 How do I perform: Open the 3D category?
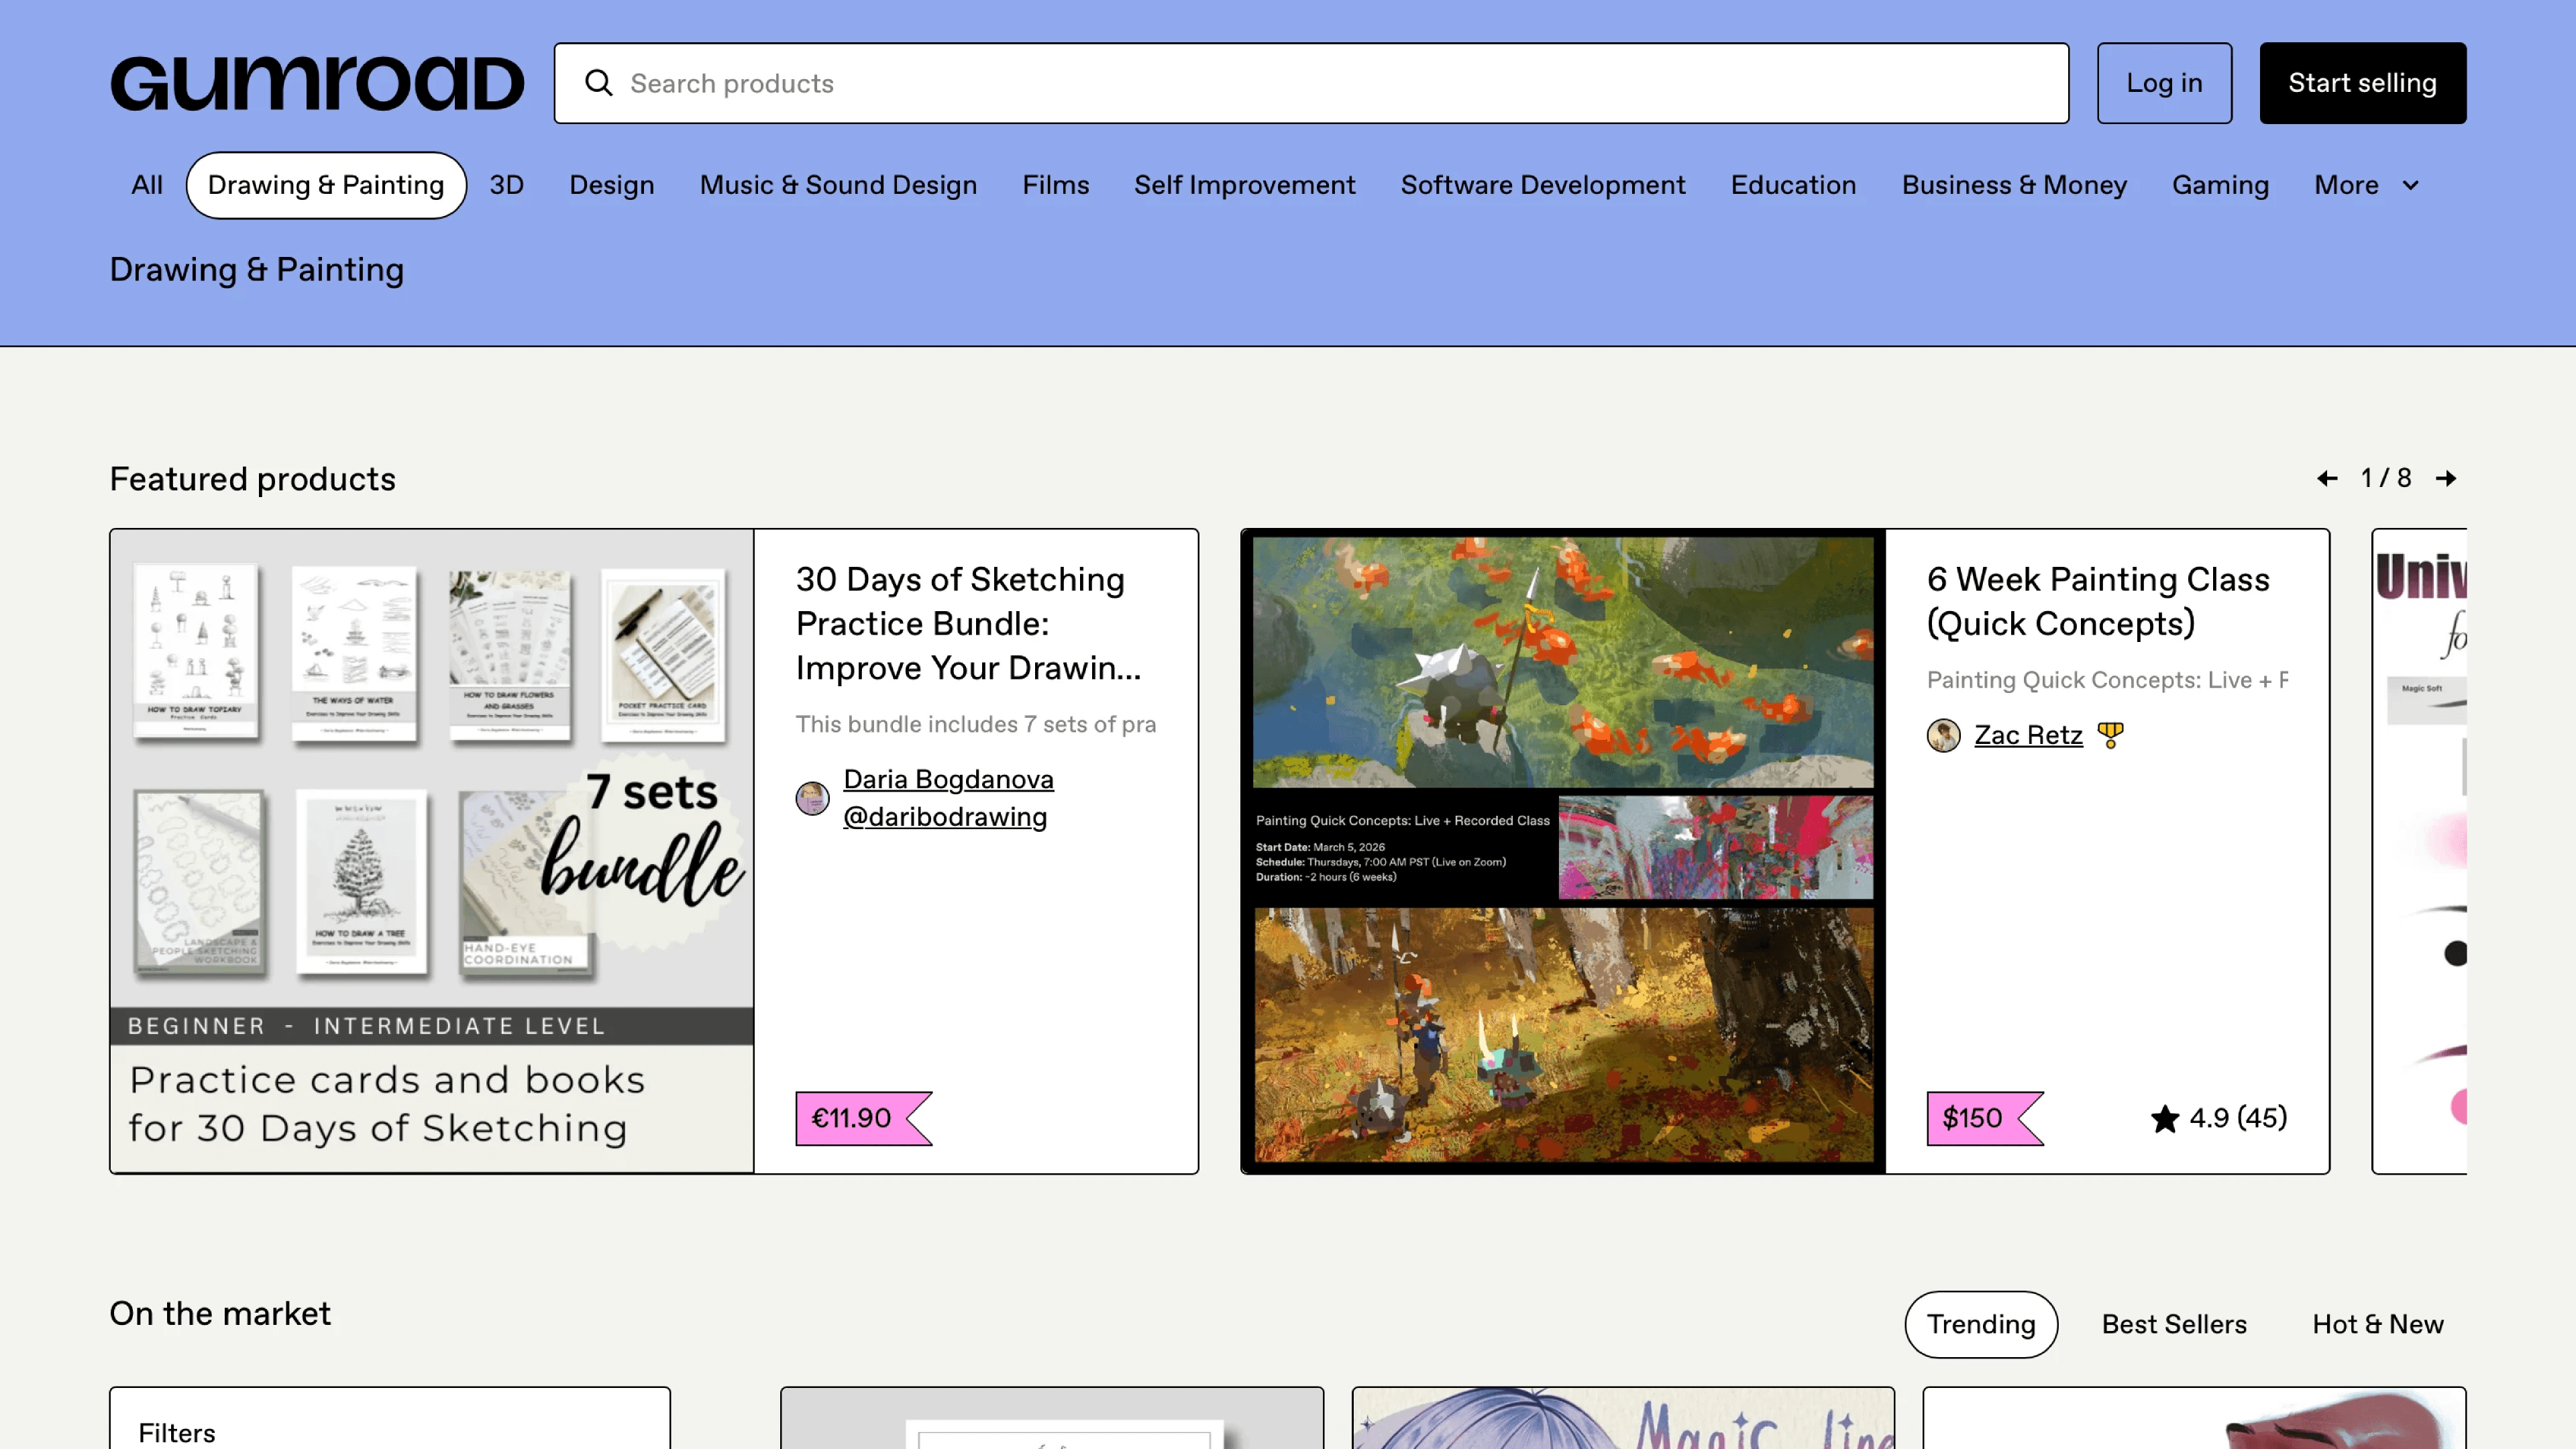click(x=507, y=185)
